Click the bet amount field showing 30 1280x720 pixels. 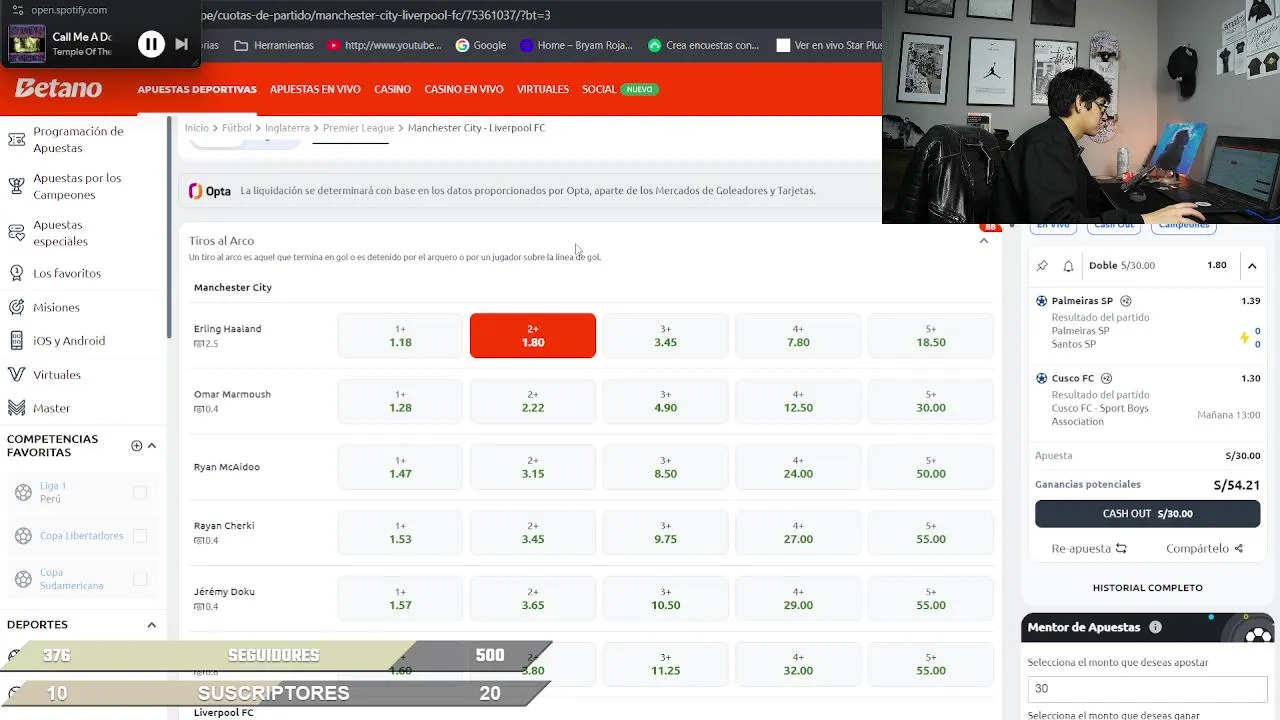[x=1147, y=688]
